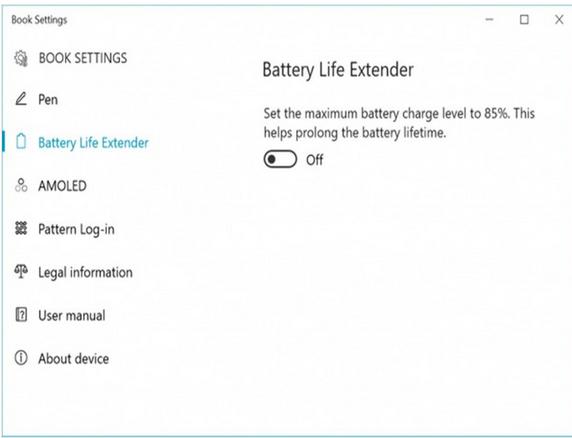The height and width of the screenshot is (438, 572).
Task: Click the Legal information scales icon
Action: pyautogui.click(x=21, y=272)
